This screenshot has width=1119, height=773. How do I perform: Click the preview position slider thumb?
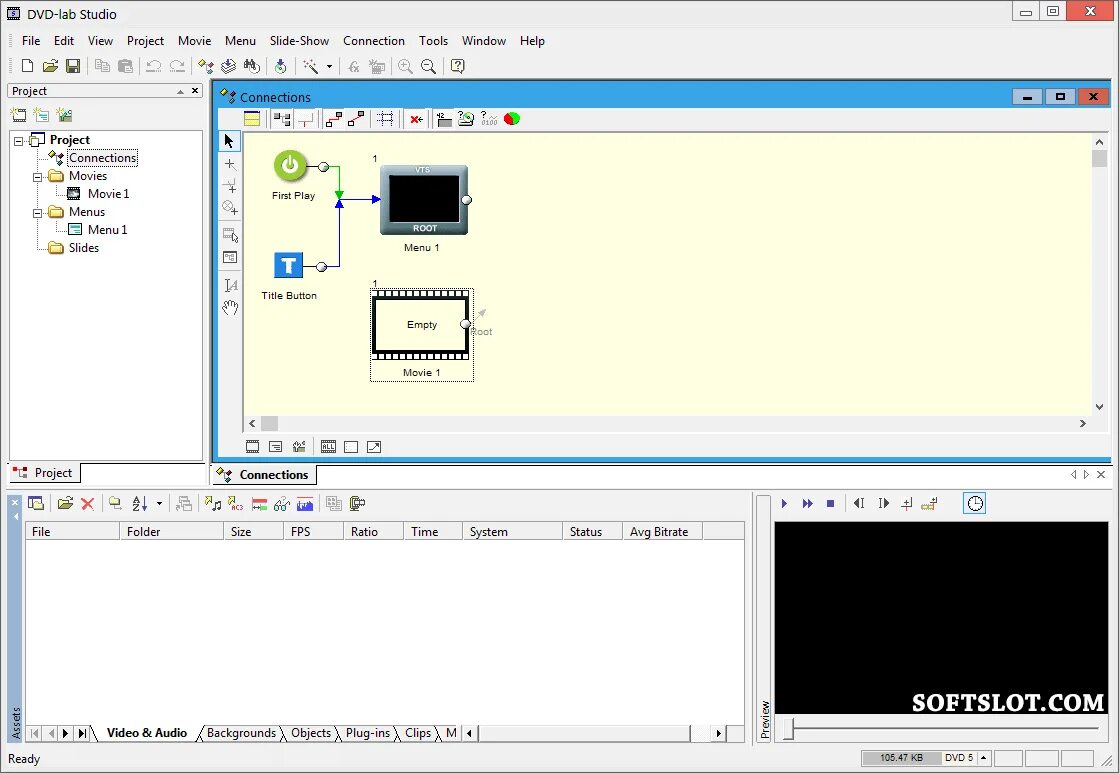point(789,729)
